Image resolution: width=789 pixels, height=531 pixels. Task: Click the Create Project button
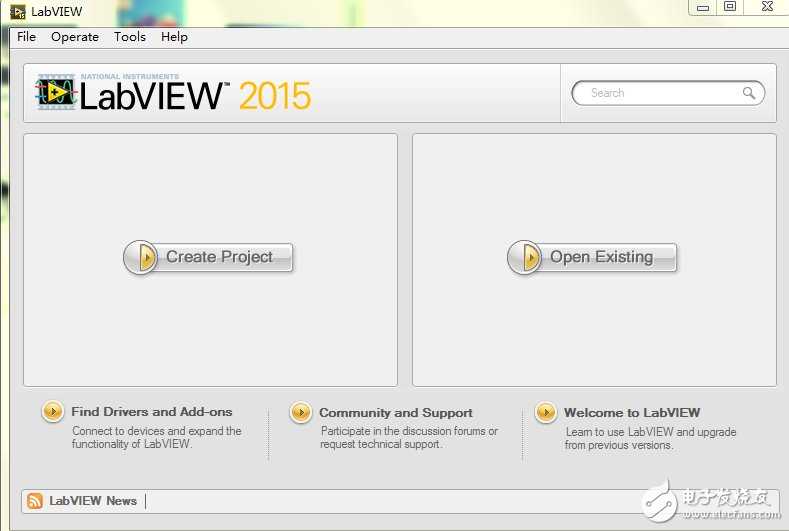(x=208, y=257)
